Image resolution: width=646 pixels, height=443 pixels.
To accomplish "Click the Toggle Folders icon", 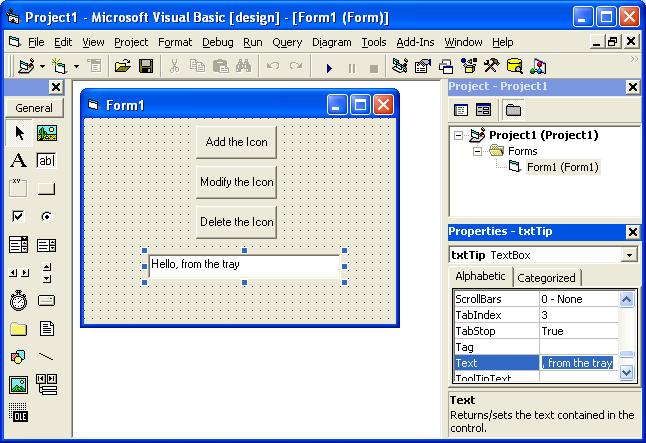I will [x=513, y=110].
